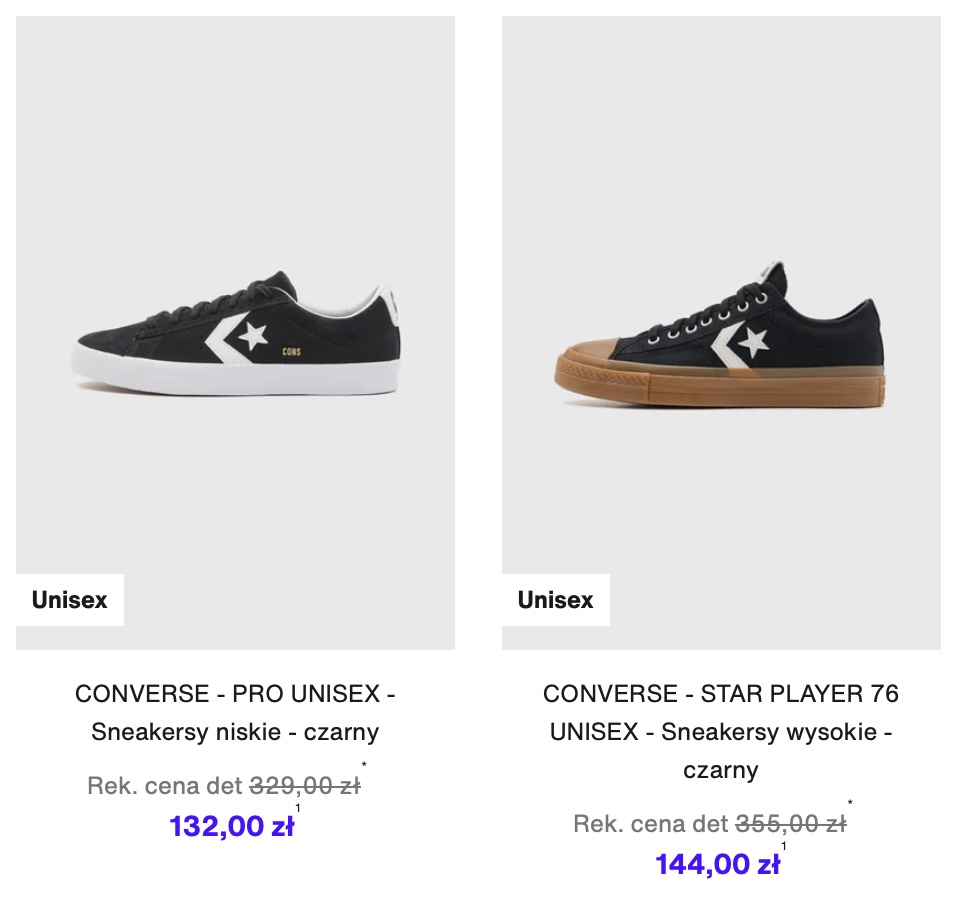Viewport: 956px width, 900px height.
Task: Open the Star Player 76 gum-sole shoe image
Action: pyautogui.click(x=721, y=333)
